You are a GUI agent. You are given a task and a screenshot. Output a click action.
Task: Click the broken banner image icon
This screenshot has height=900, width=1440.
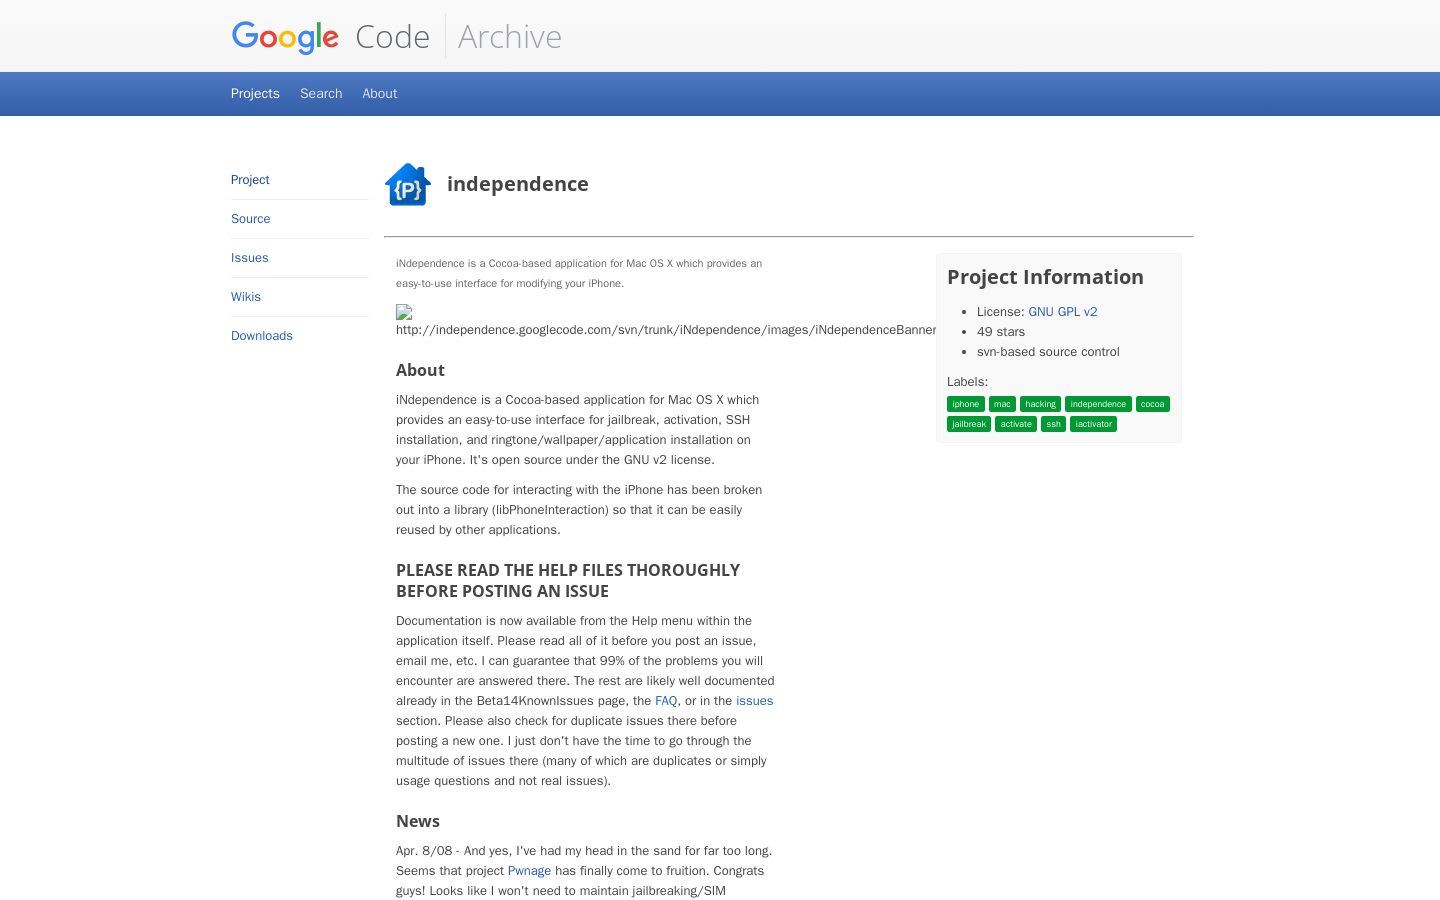[404, 312]
